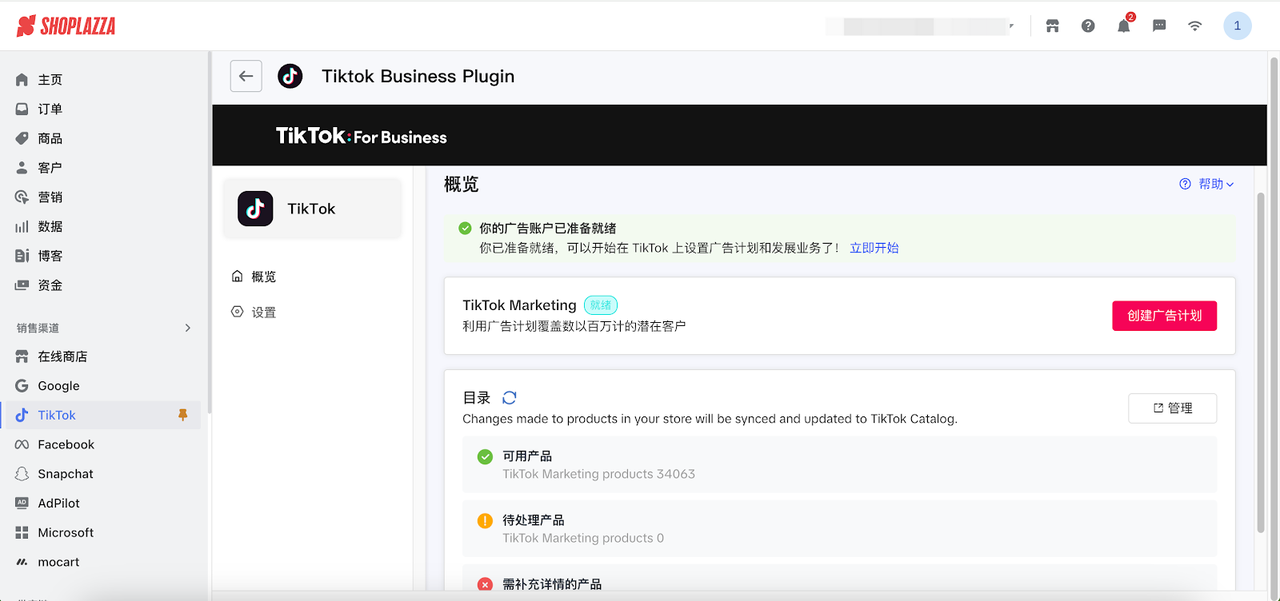Click the catalog sync refresh icon
This screenshot has height=601, width=1280.
tap(509, 398)
